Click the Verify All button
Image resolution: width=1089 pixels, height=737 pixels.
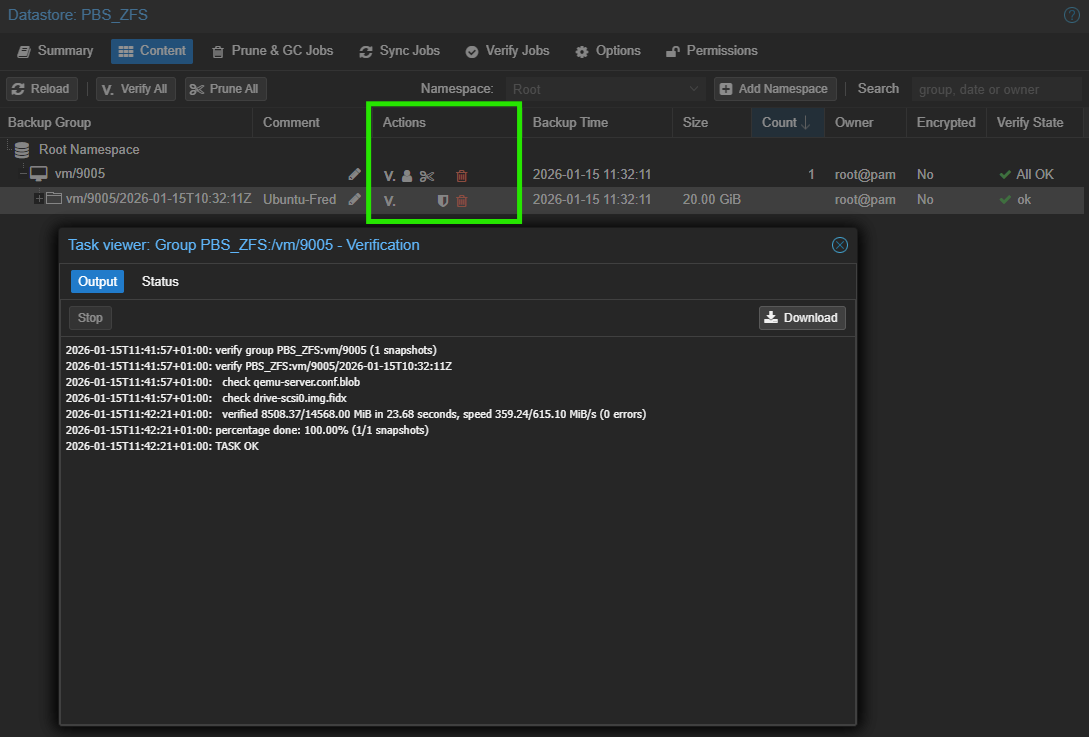coord(135,89)
